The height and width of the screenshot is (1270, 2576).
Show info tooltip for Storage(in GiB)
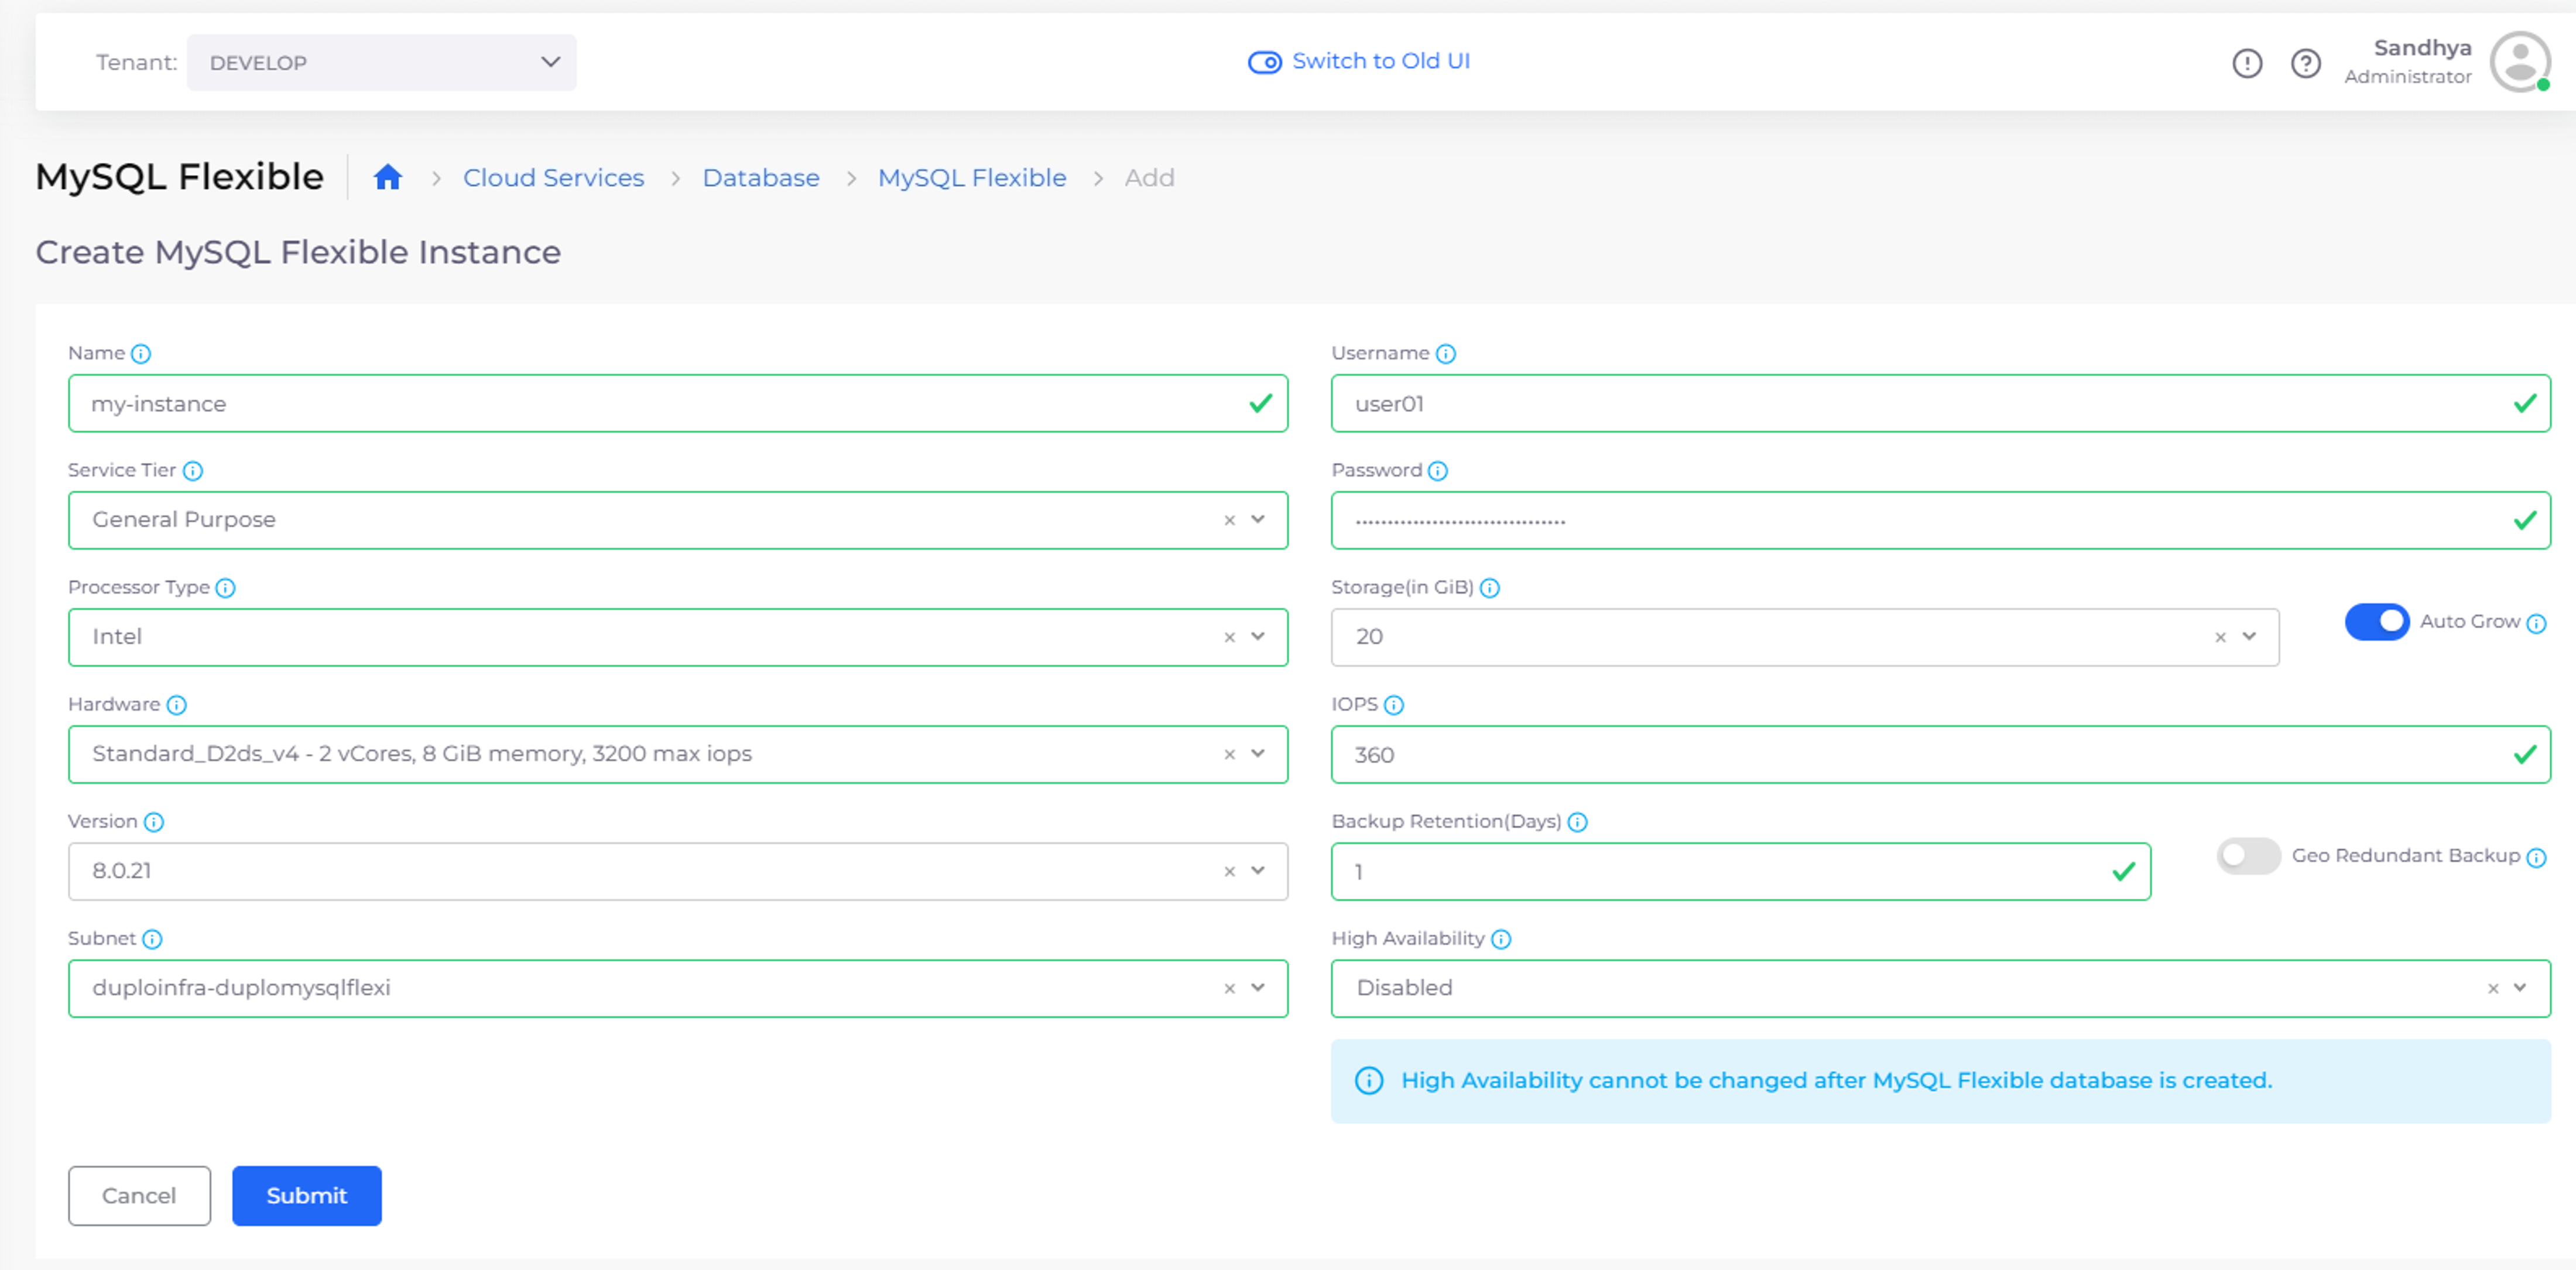pyautogui.click(x=1490, y=588)
